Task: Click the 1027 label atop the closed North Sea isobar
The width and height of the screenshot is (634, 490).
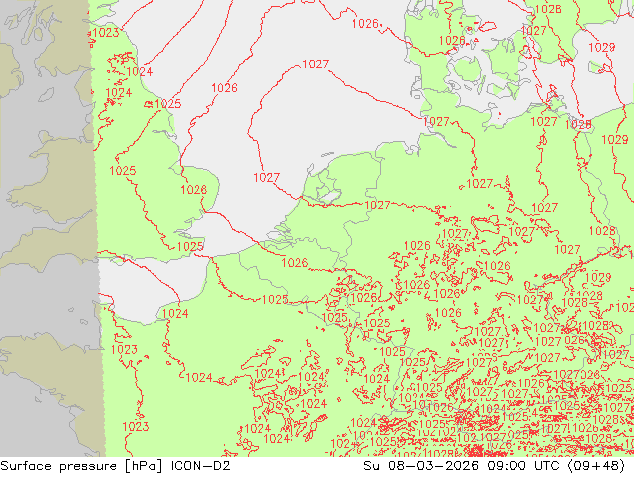Action: (x=315, y=64)
